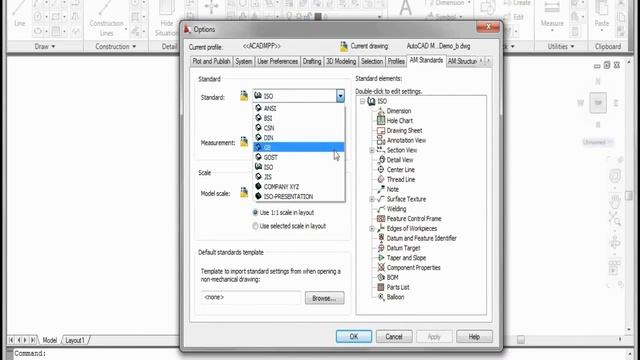Select Use 1:1 scale in layout
Viewport: 640px width, 360px height.
pos(255,213)
